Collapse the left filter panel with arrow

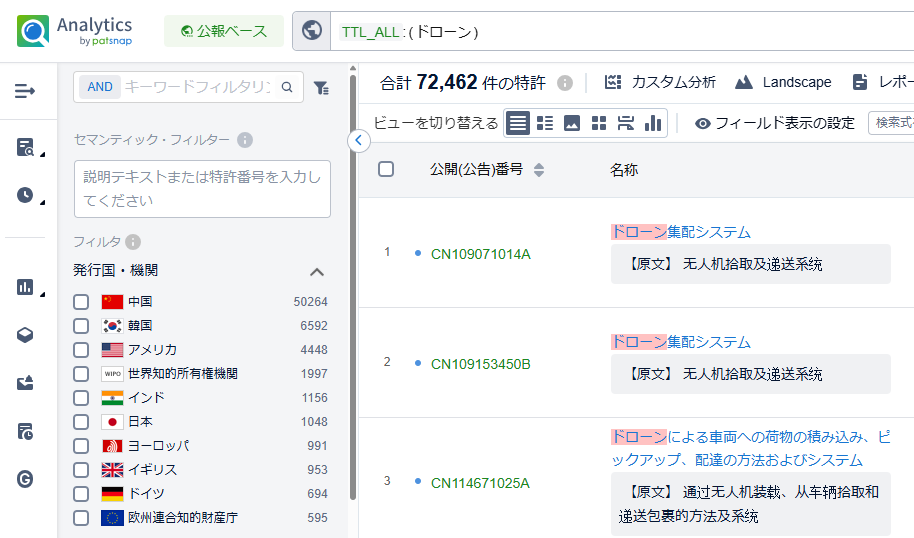pos(359,141)
